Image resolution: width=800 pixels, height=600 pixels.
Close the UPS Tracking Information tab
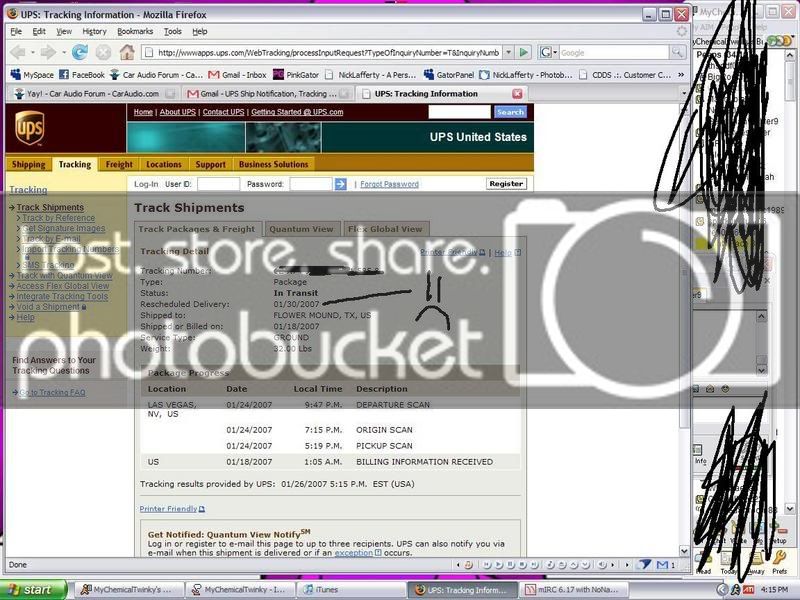[517, 94]
